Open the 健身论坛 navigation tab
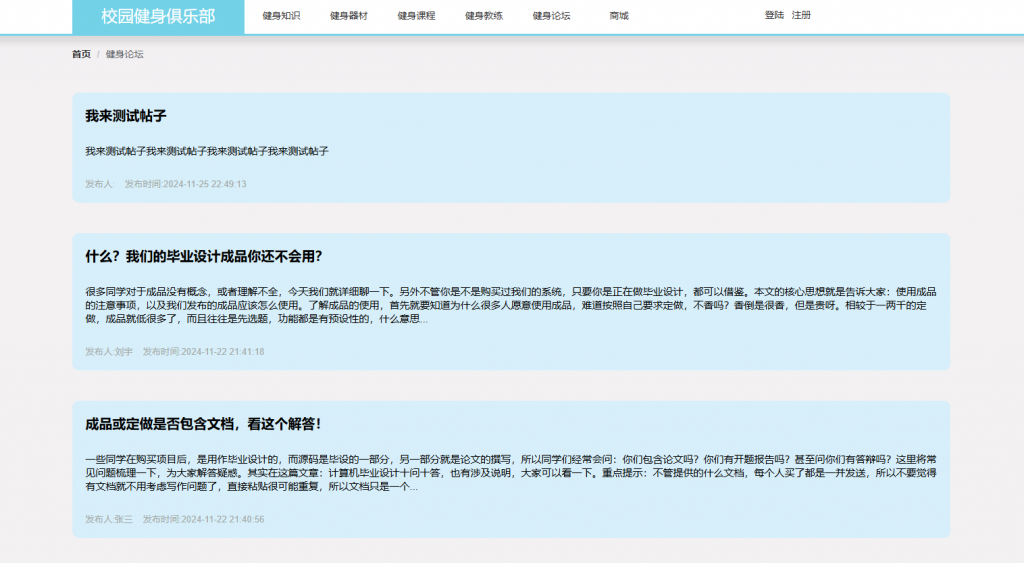This screenshot has height=563, width=1024. tap(551, 16)
